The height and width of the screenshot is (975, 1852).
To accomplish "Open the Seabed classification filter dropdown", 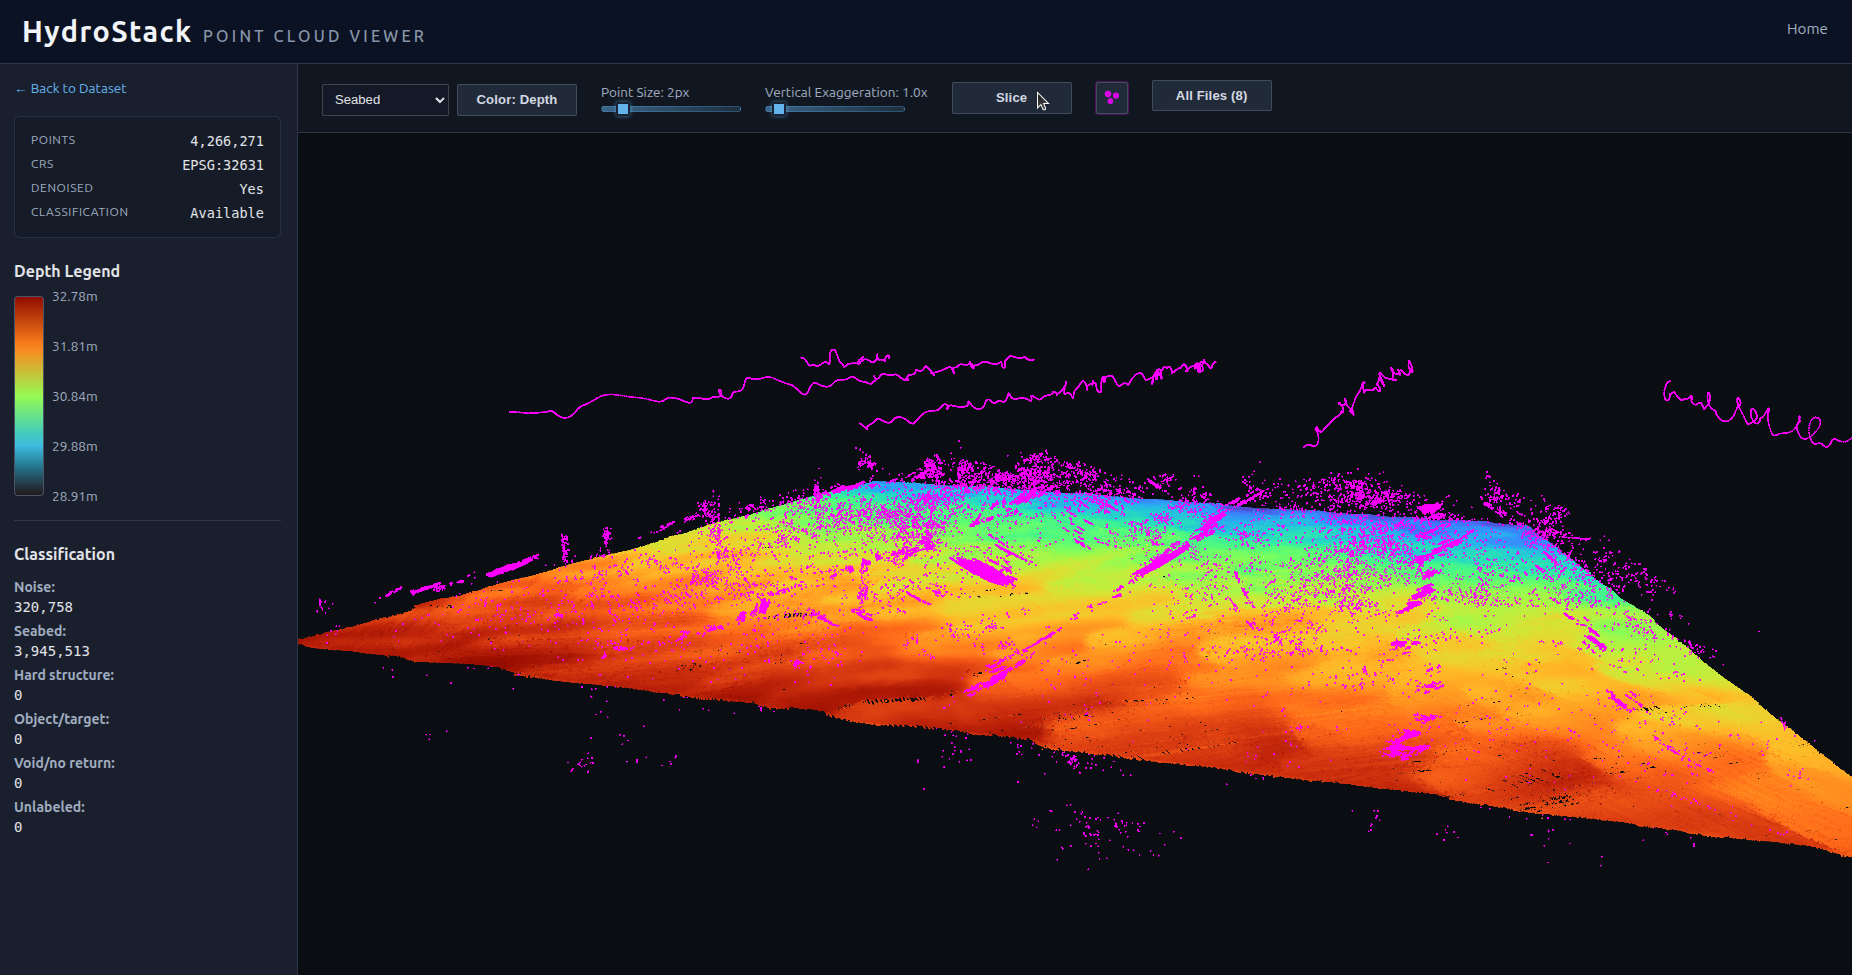I will pos(385,99).
